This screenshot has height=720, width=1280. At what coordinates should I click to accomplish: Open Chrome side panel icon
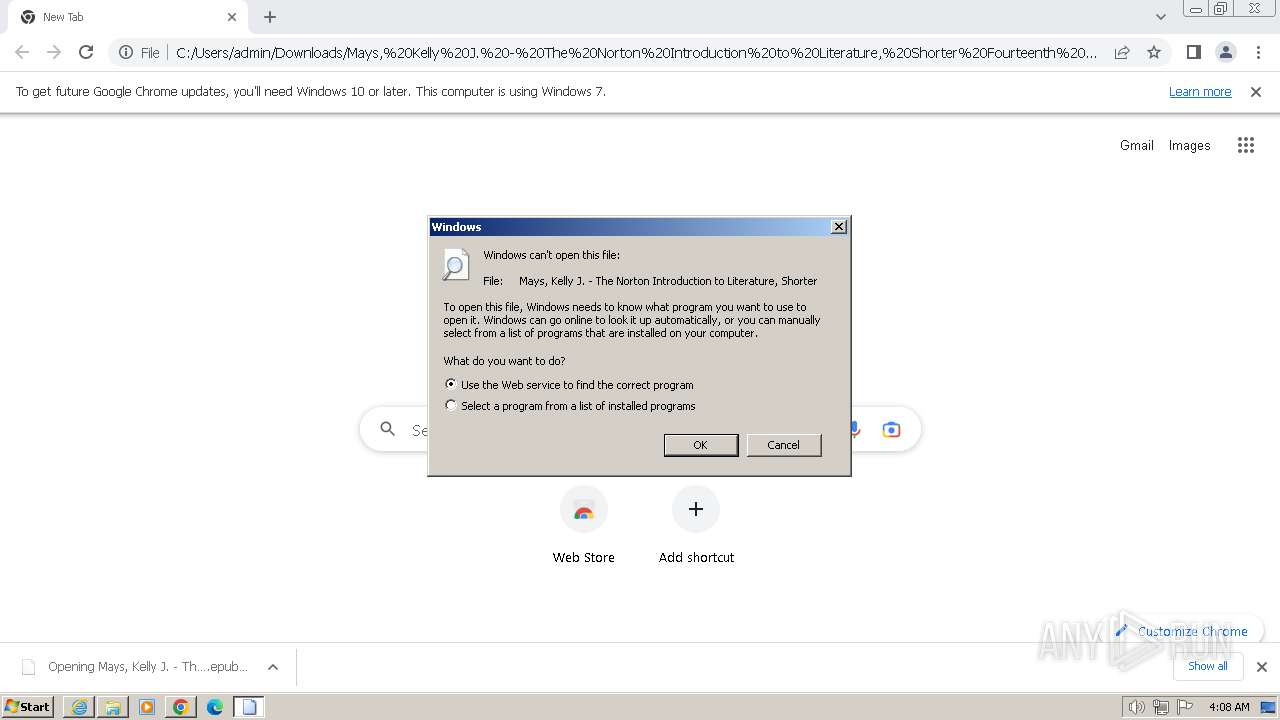click(x=1193, y=52)
